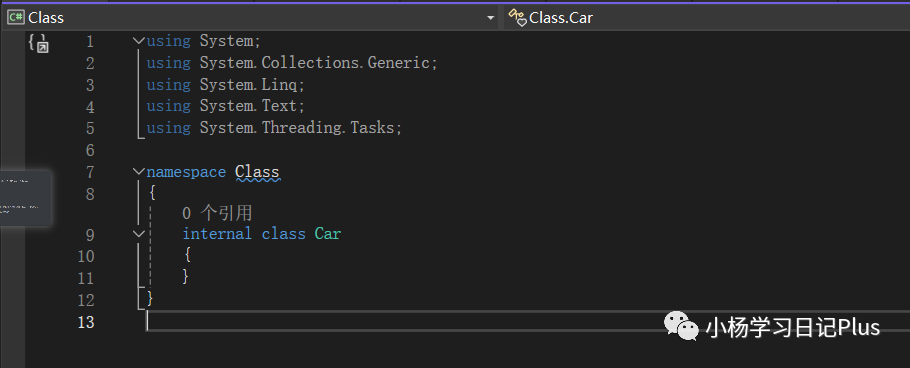Image resolution: width=910 pixels, height=368 pixels.
Task: Click the Class.Car type icon
Action: pyautogui.click(x=517, y=17)
